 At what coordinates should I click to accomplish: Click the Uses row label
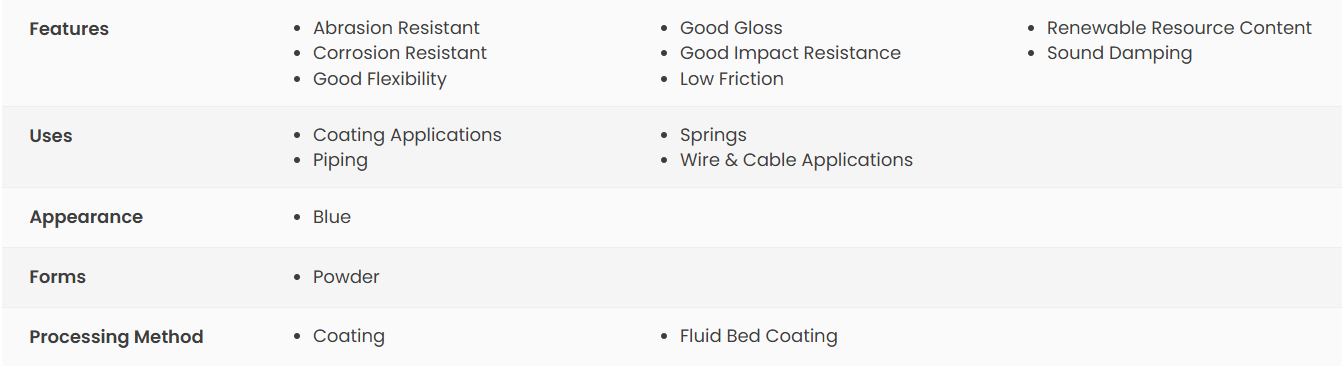(x=51, y=136)
